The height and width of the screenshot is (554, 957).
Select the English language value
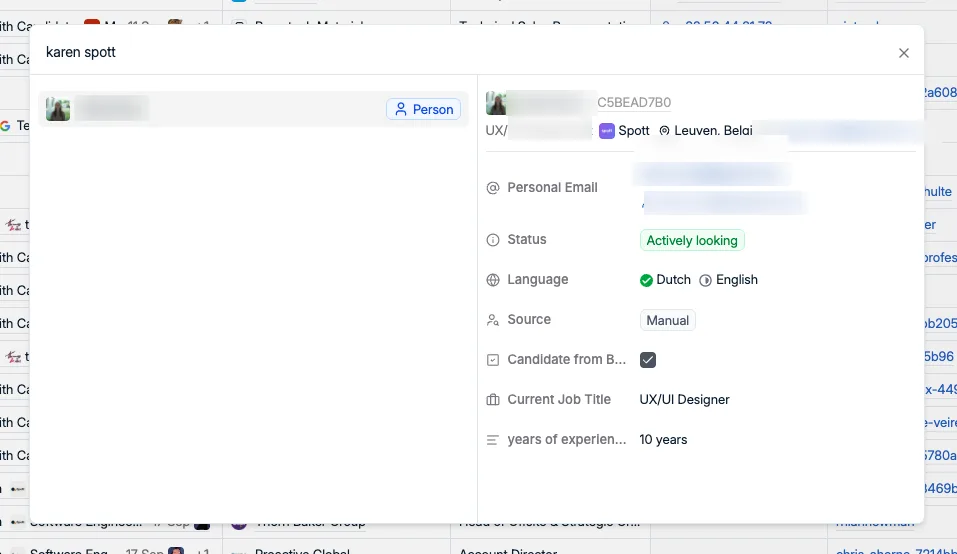(x=736, y=279)
